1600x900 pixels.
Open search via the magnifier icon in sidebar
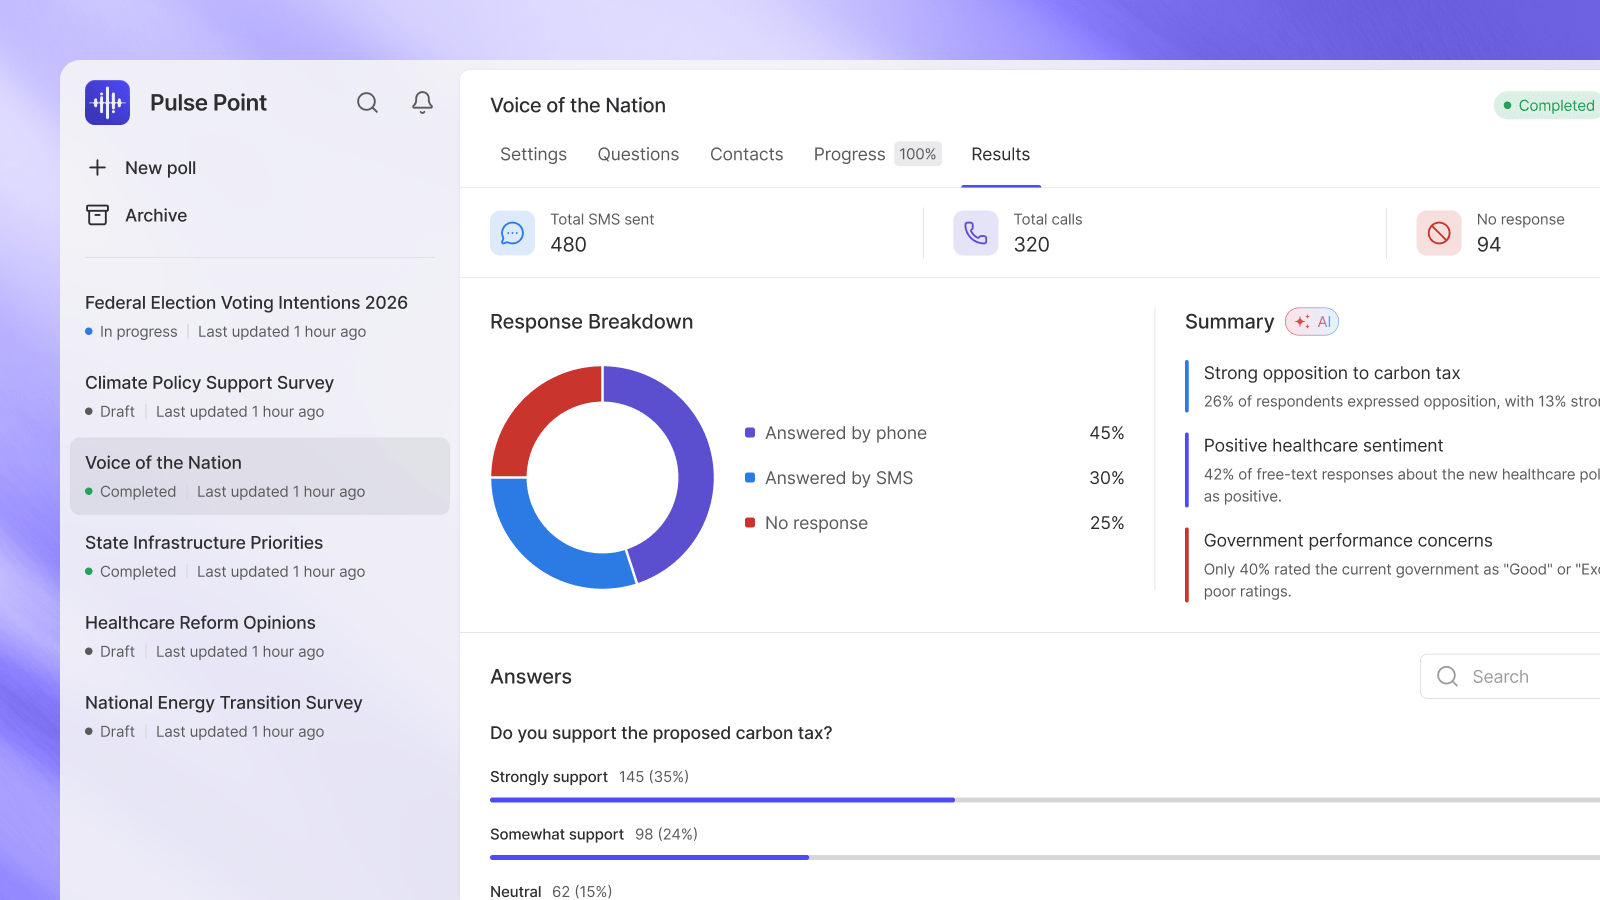(x=368, y=102)
